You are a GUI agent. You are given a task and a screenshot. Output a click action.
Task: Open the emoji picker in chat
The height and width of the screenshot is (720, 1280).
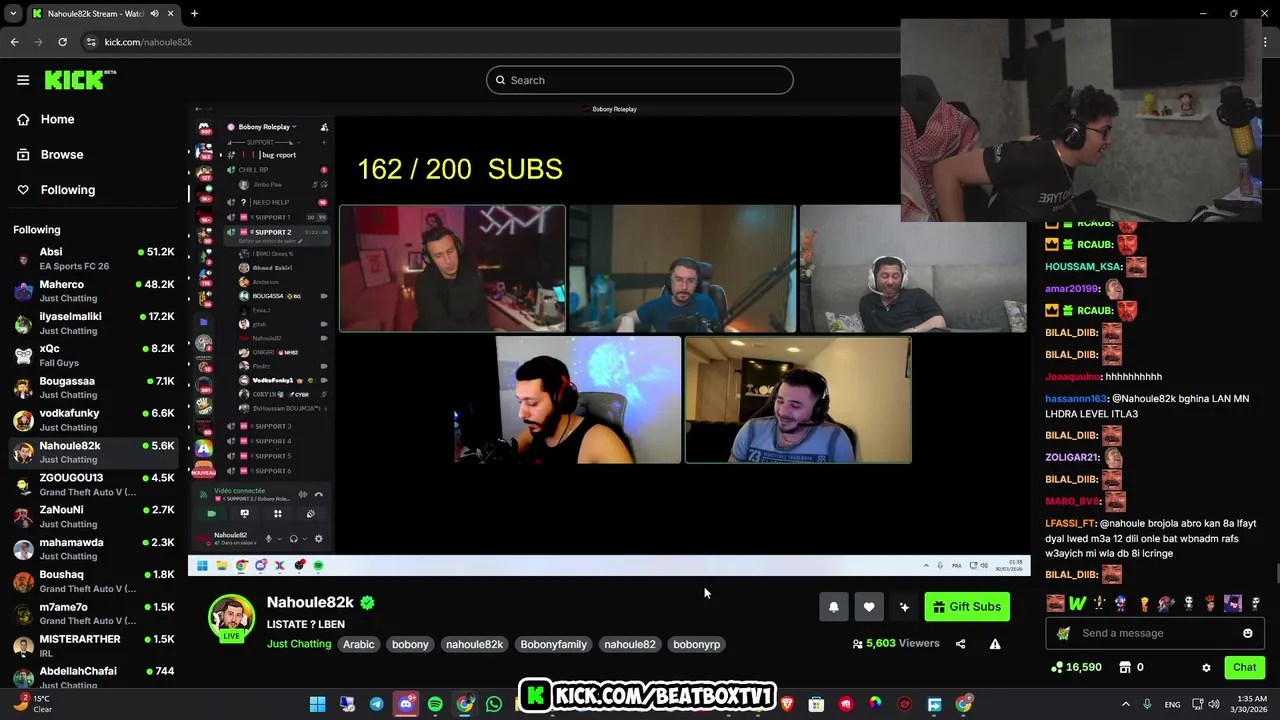coord(1247,633)
